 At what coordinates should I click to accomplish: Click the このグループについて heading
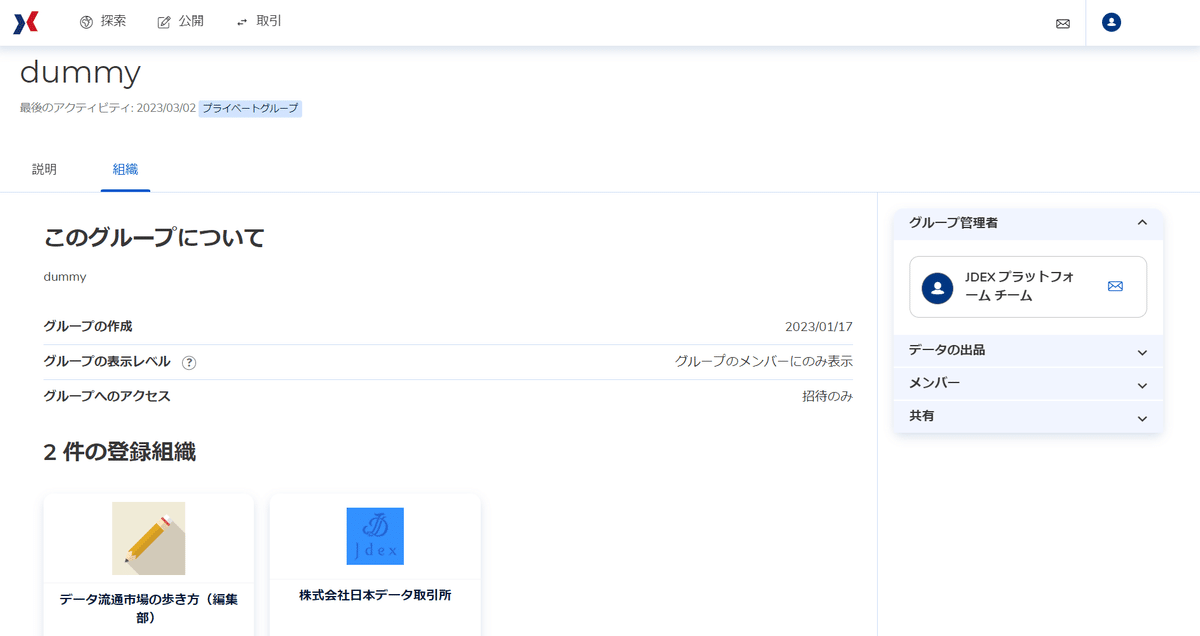154,238
